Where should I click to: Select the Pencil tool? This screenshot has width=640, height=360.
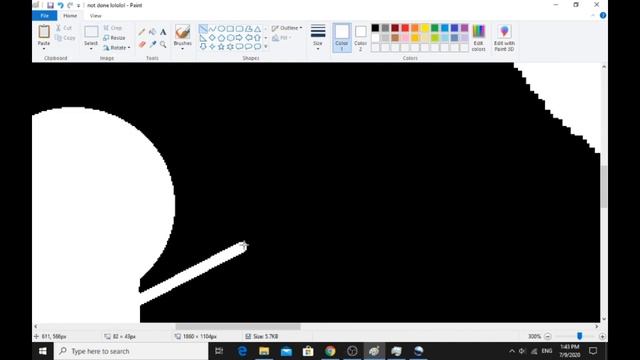(x=142, y=32)
